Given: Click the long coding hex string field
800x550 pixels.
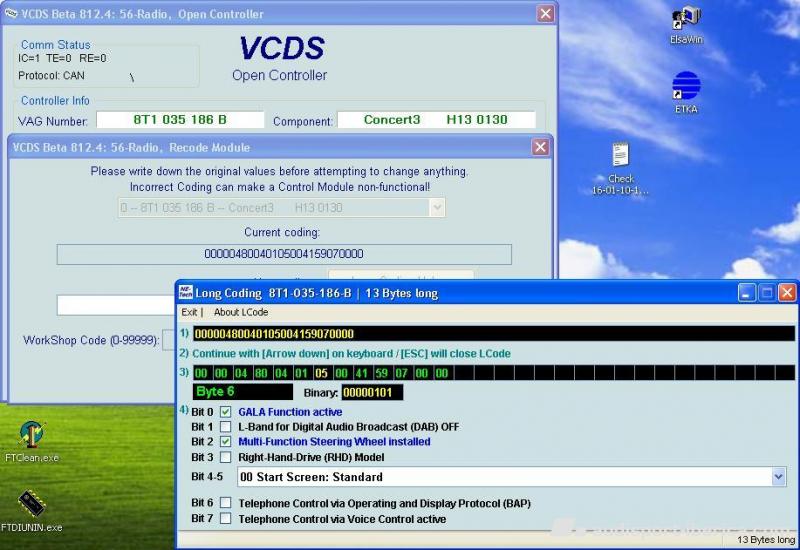Looking at the screenshot, I should (493, 334).
